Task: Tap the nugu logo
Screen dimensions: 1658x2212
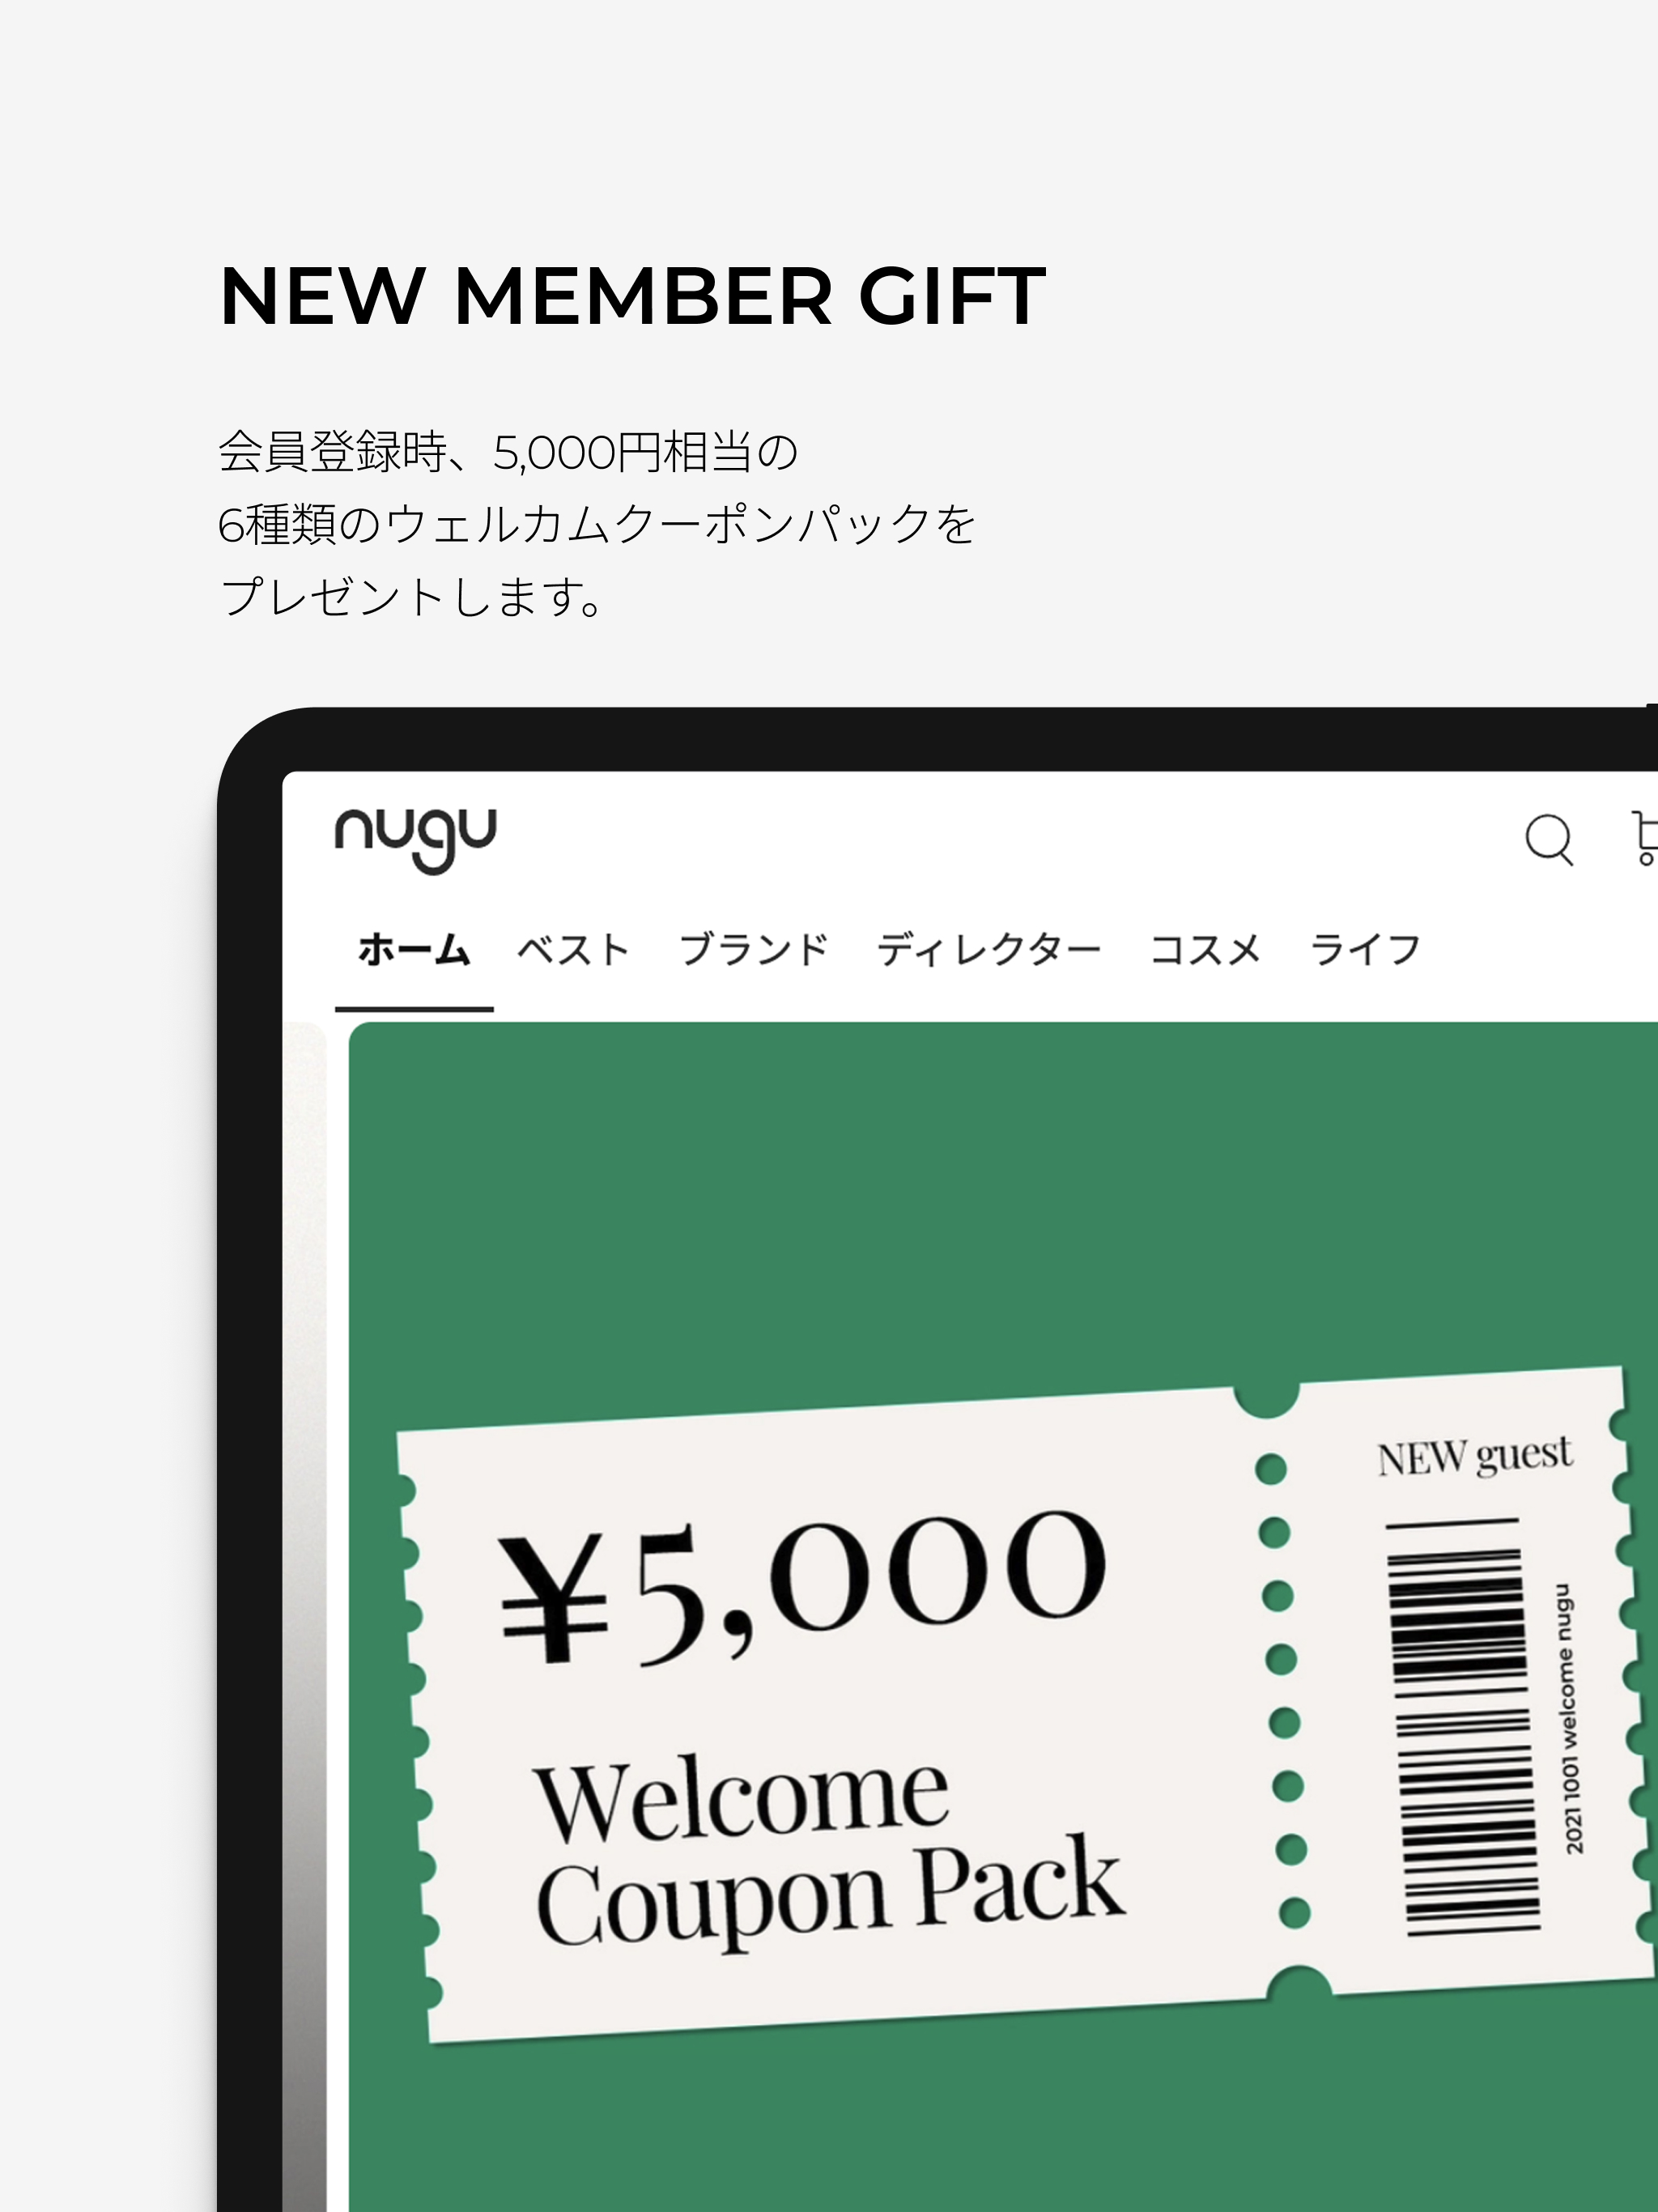Action: [415, 839]
